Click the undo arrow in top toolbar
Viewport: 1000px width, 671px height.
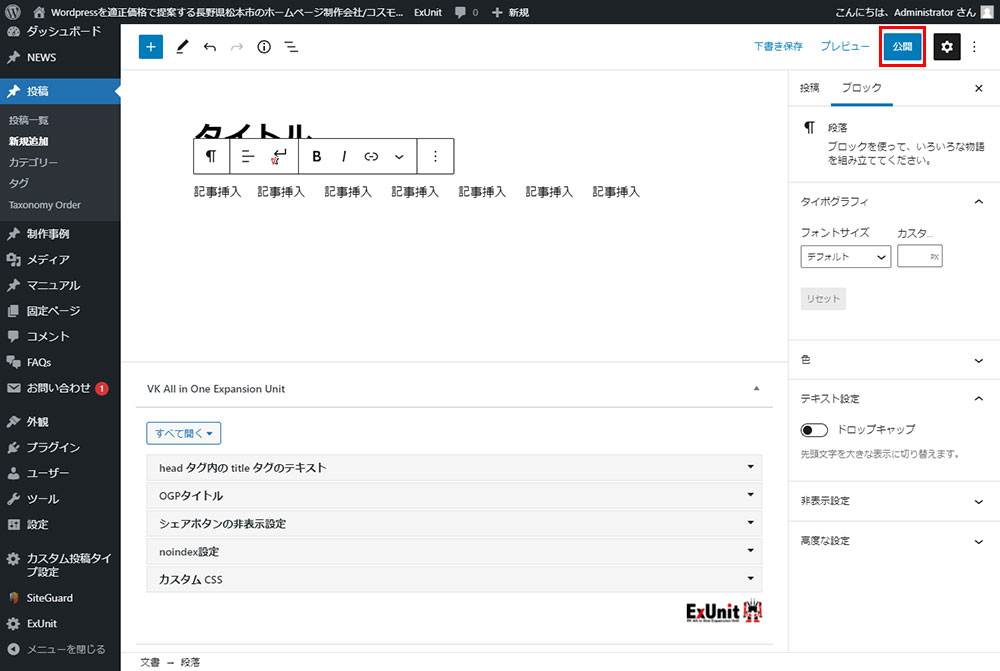coord(209,47)
